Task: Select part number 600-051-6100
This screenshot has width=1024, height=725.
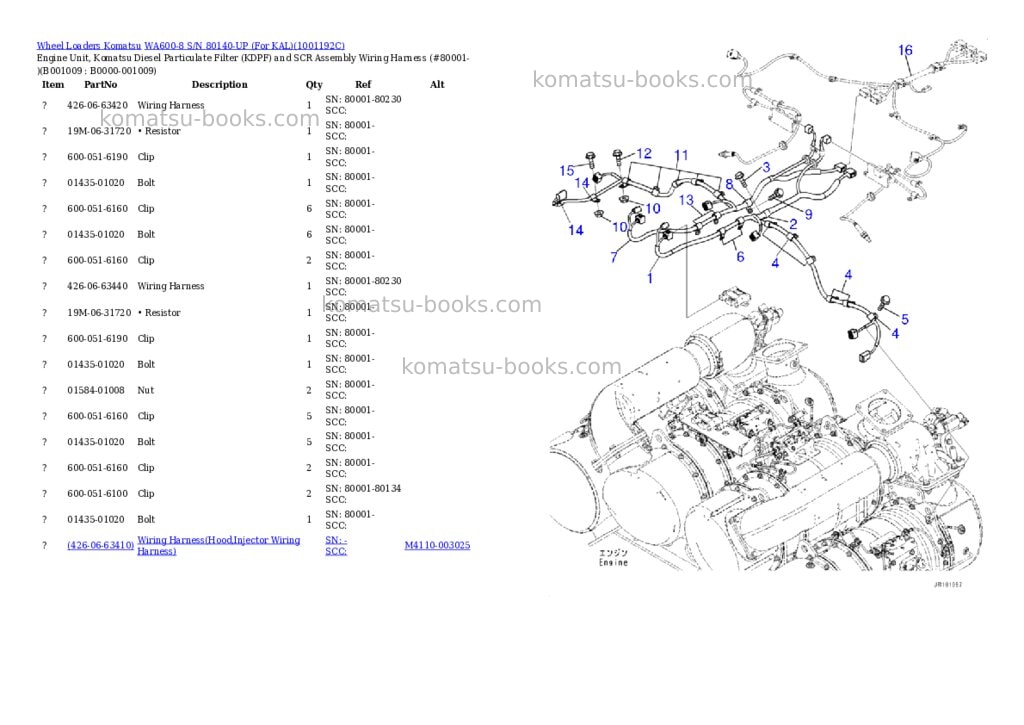Action: (97, 494)
